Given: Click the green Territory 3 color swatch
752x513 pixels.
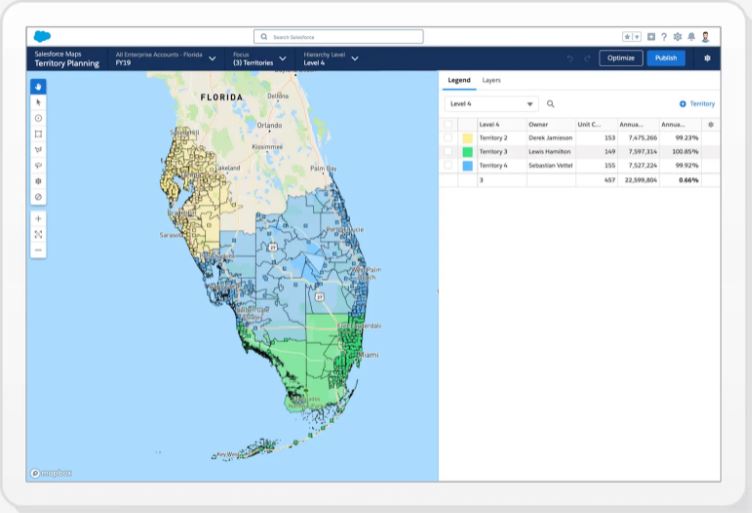Looking at the screenshot, I should point(467,152).
